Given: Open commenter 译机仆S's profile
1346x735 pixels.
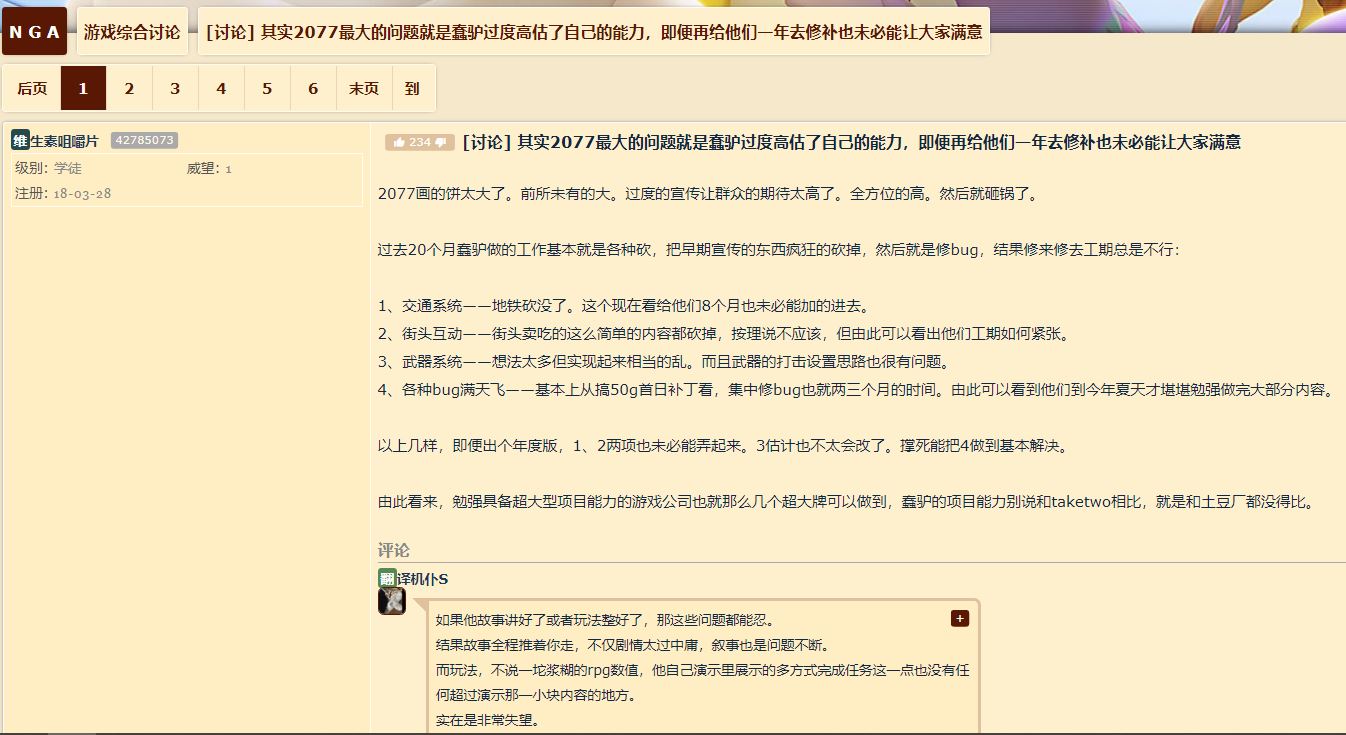Looking at the screenshot, I should [x=422, y=580].
